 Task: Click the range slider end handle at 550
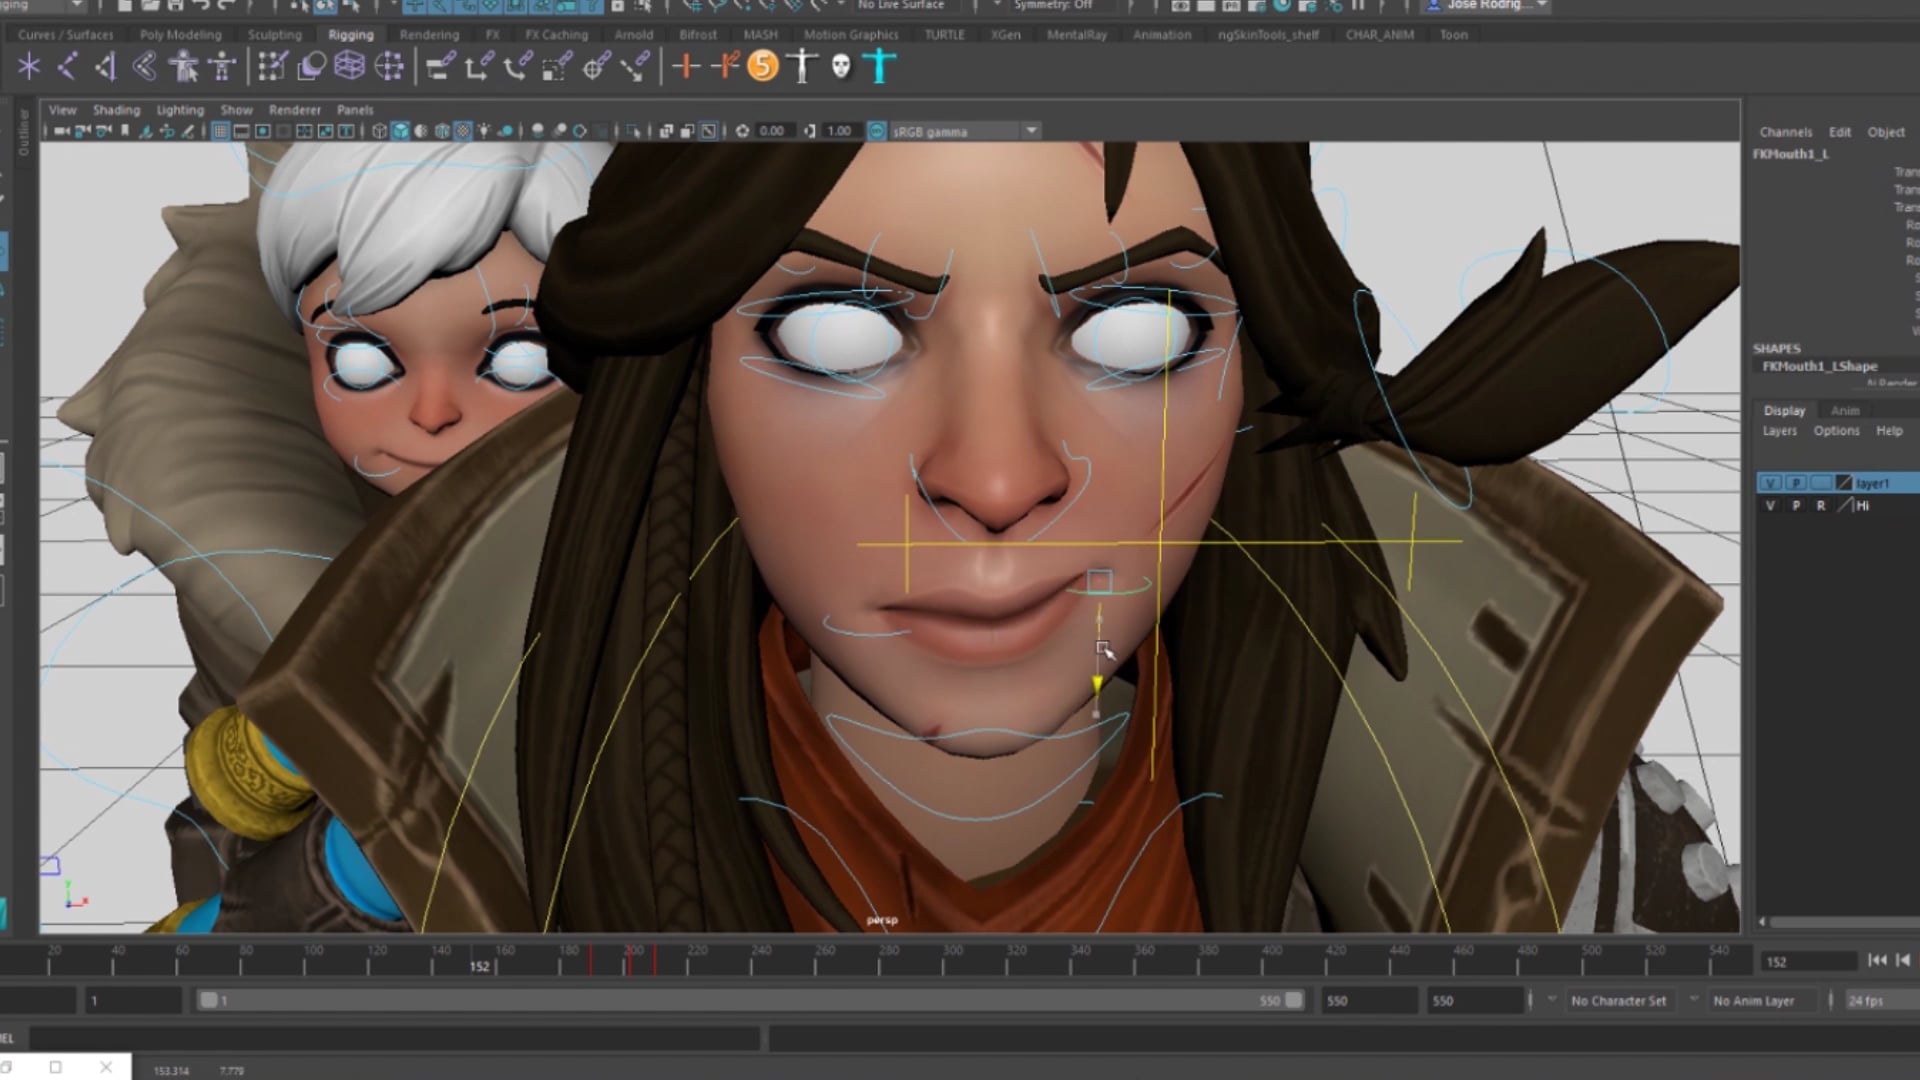pyautogui.click(x=1293, y=1000)
